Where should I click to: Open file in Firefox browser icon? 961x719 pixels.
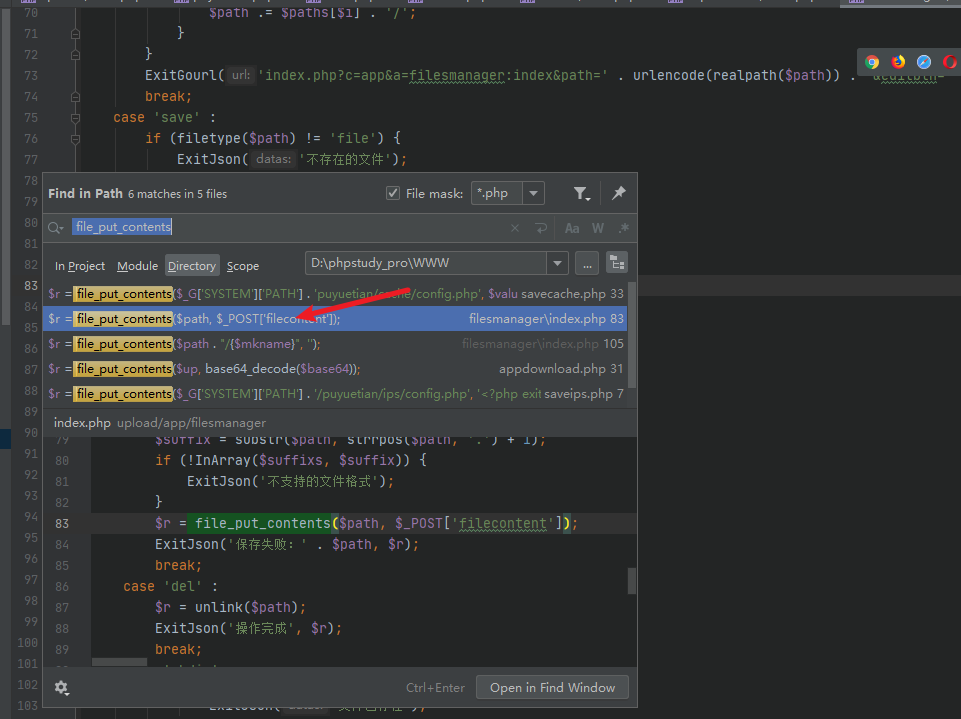click(x=898, y=62)
